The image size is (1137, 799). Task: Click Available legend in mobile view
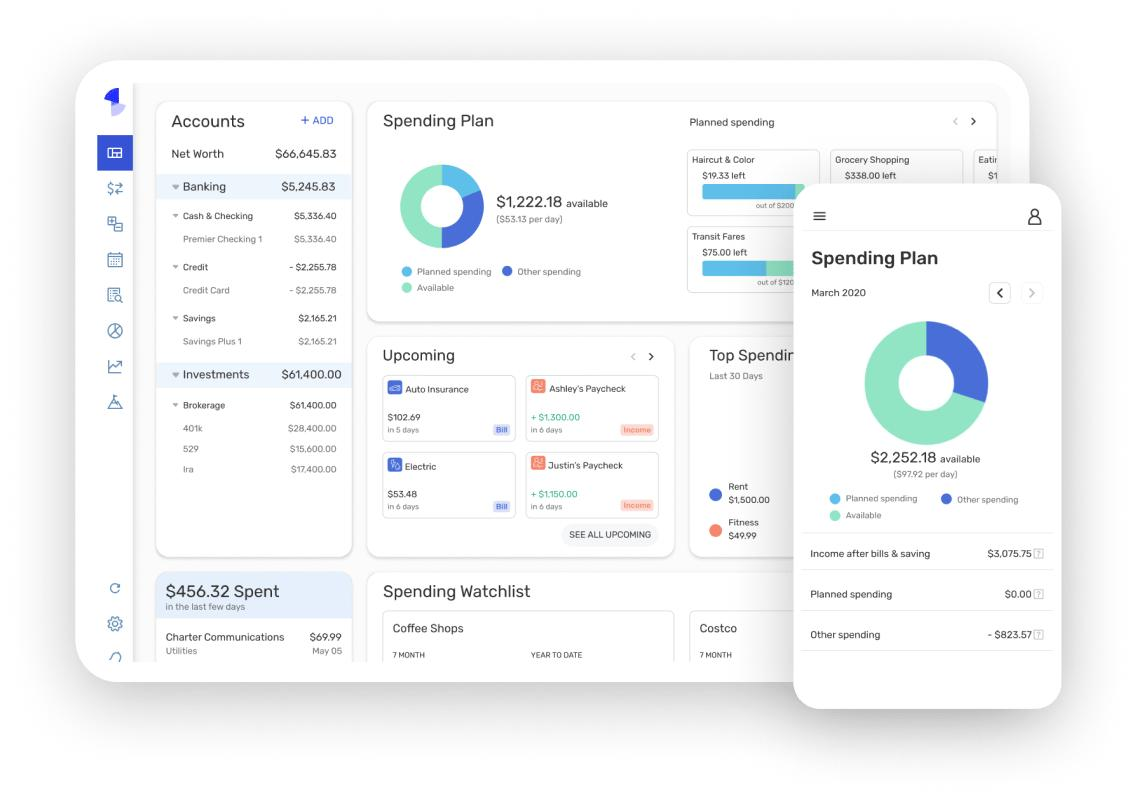click(x=856, y=516)
